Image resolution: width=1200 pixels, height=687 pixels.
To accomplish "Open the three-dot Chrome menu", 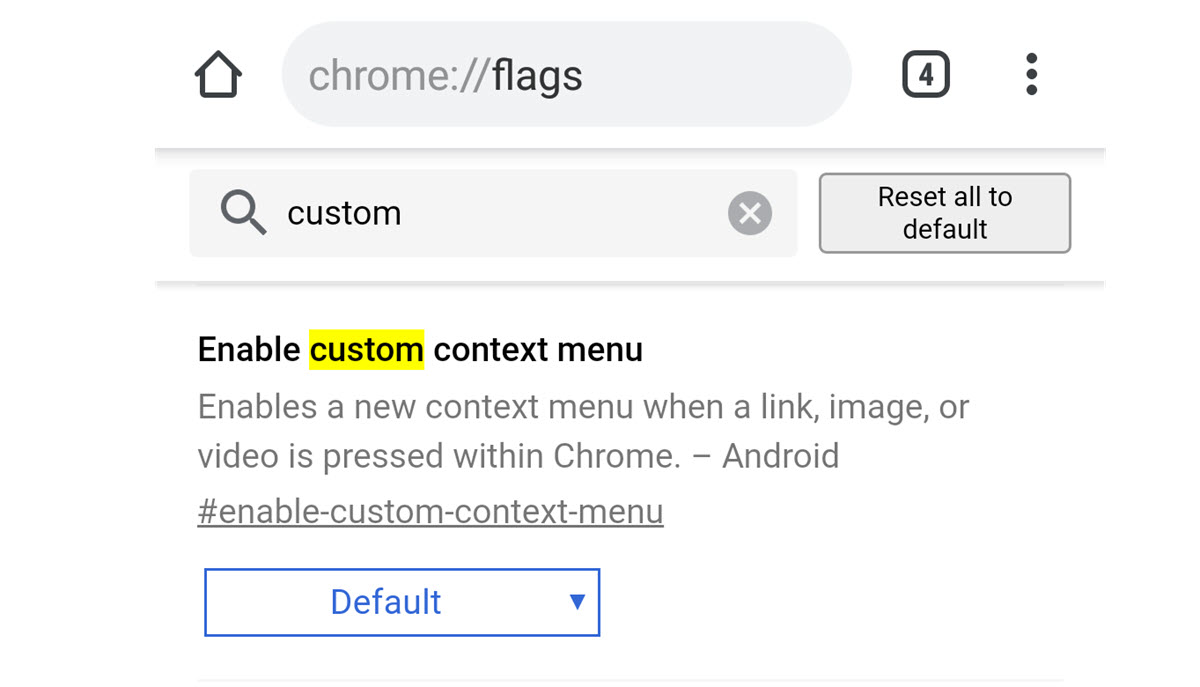I will point(1031,75).
